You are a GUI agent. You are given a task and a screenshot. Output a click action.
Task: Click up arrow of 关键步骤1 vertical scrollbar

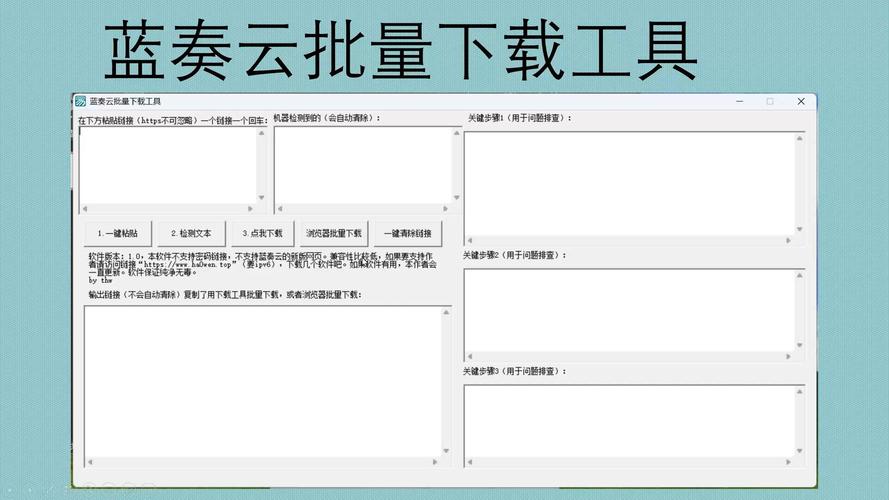pos(799,138)
